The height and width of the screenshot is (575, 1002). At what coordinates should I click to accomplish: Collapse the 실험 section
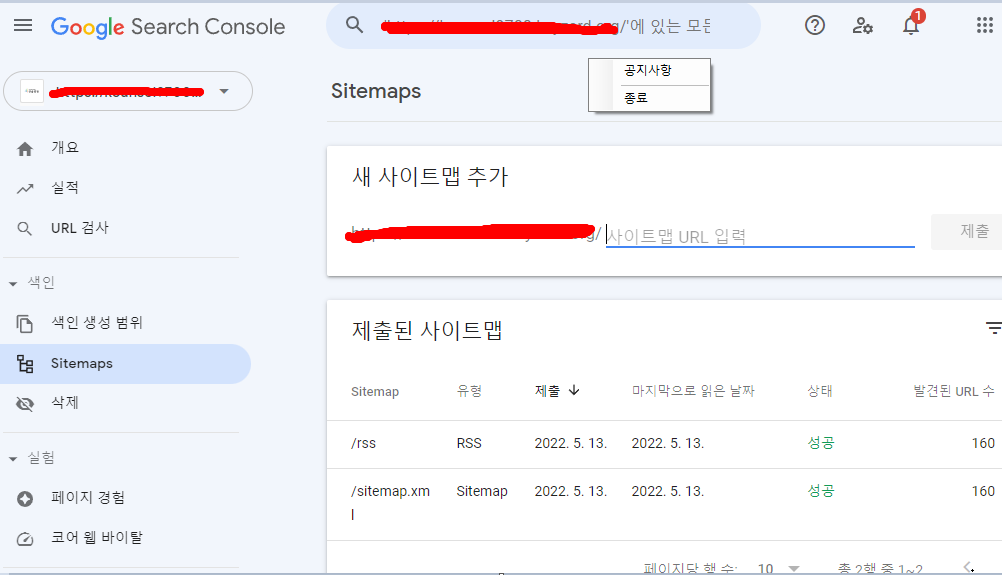pyautogui.click(x=13, y=459)
